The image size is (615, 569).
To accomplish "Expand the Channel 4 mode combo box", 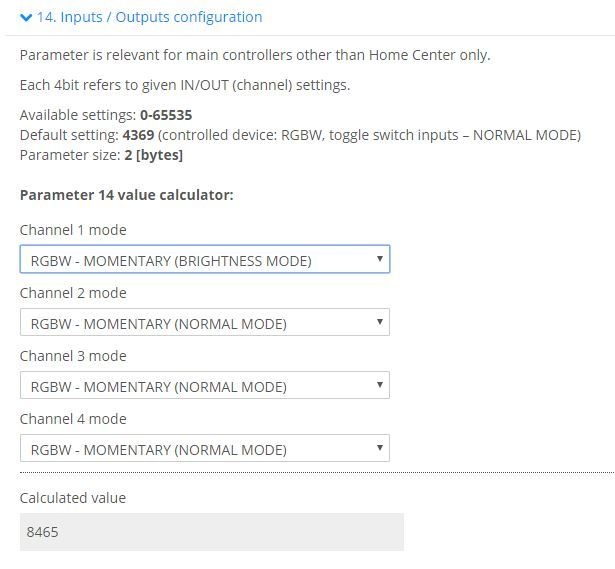I will [x=204, y=449].
